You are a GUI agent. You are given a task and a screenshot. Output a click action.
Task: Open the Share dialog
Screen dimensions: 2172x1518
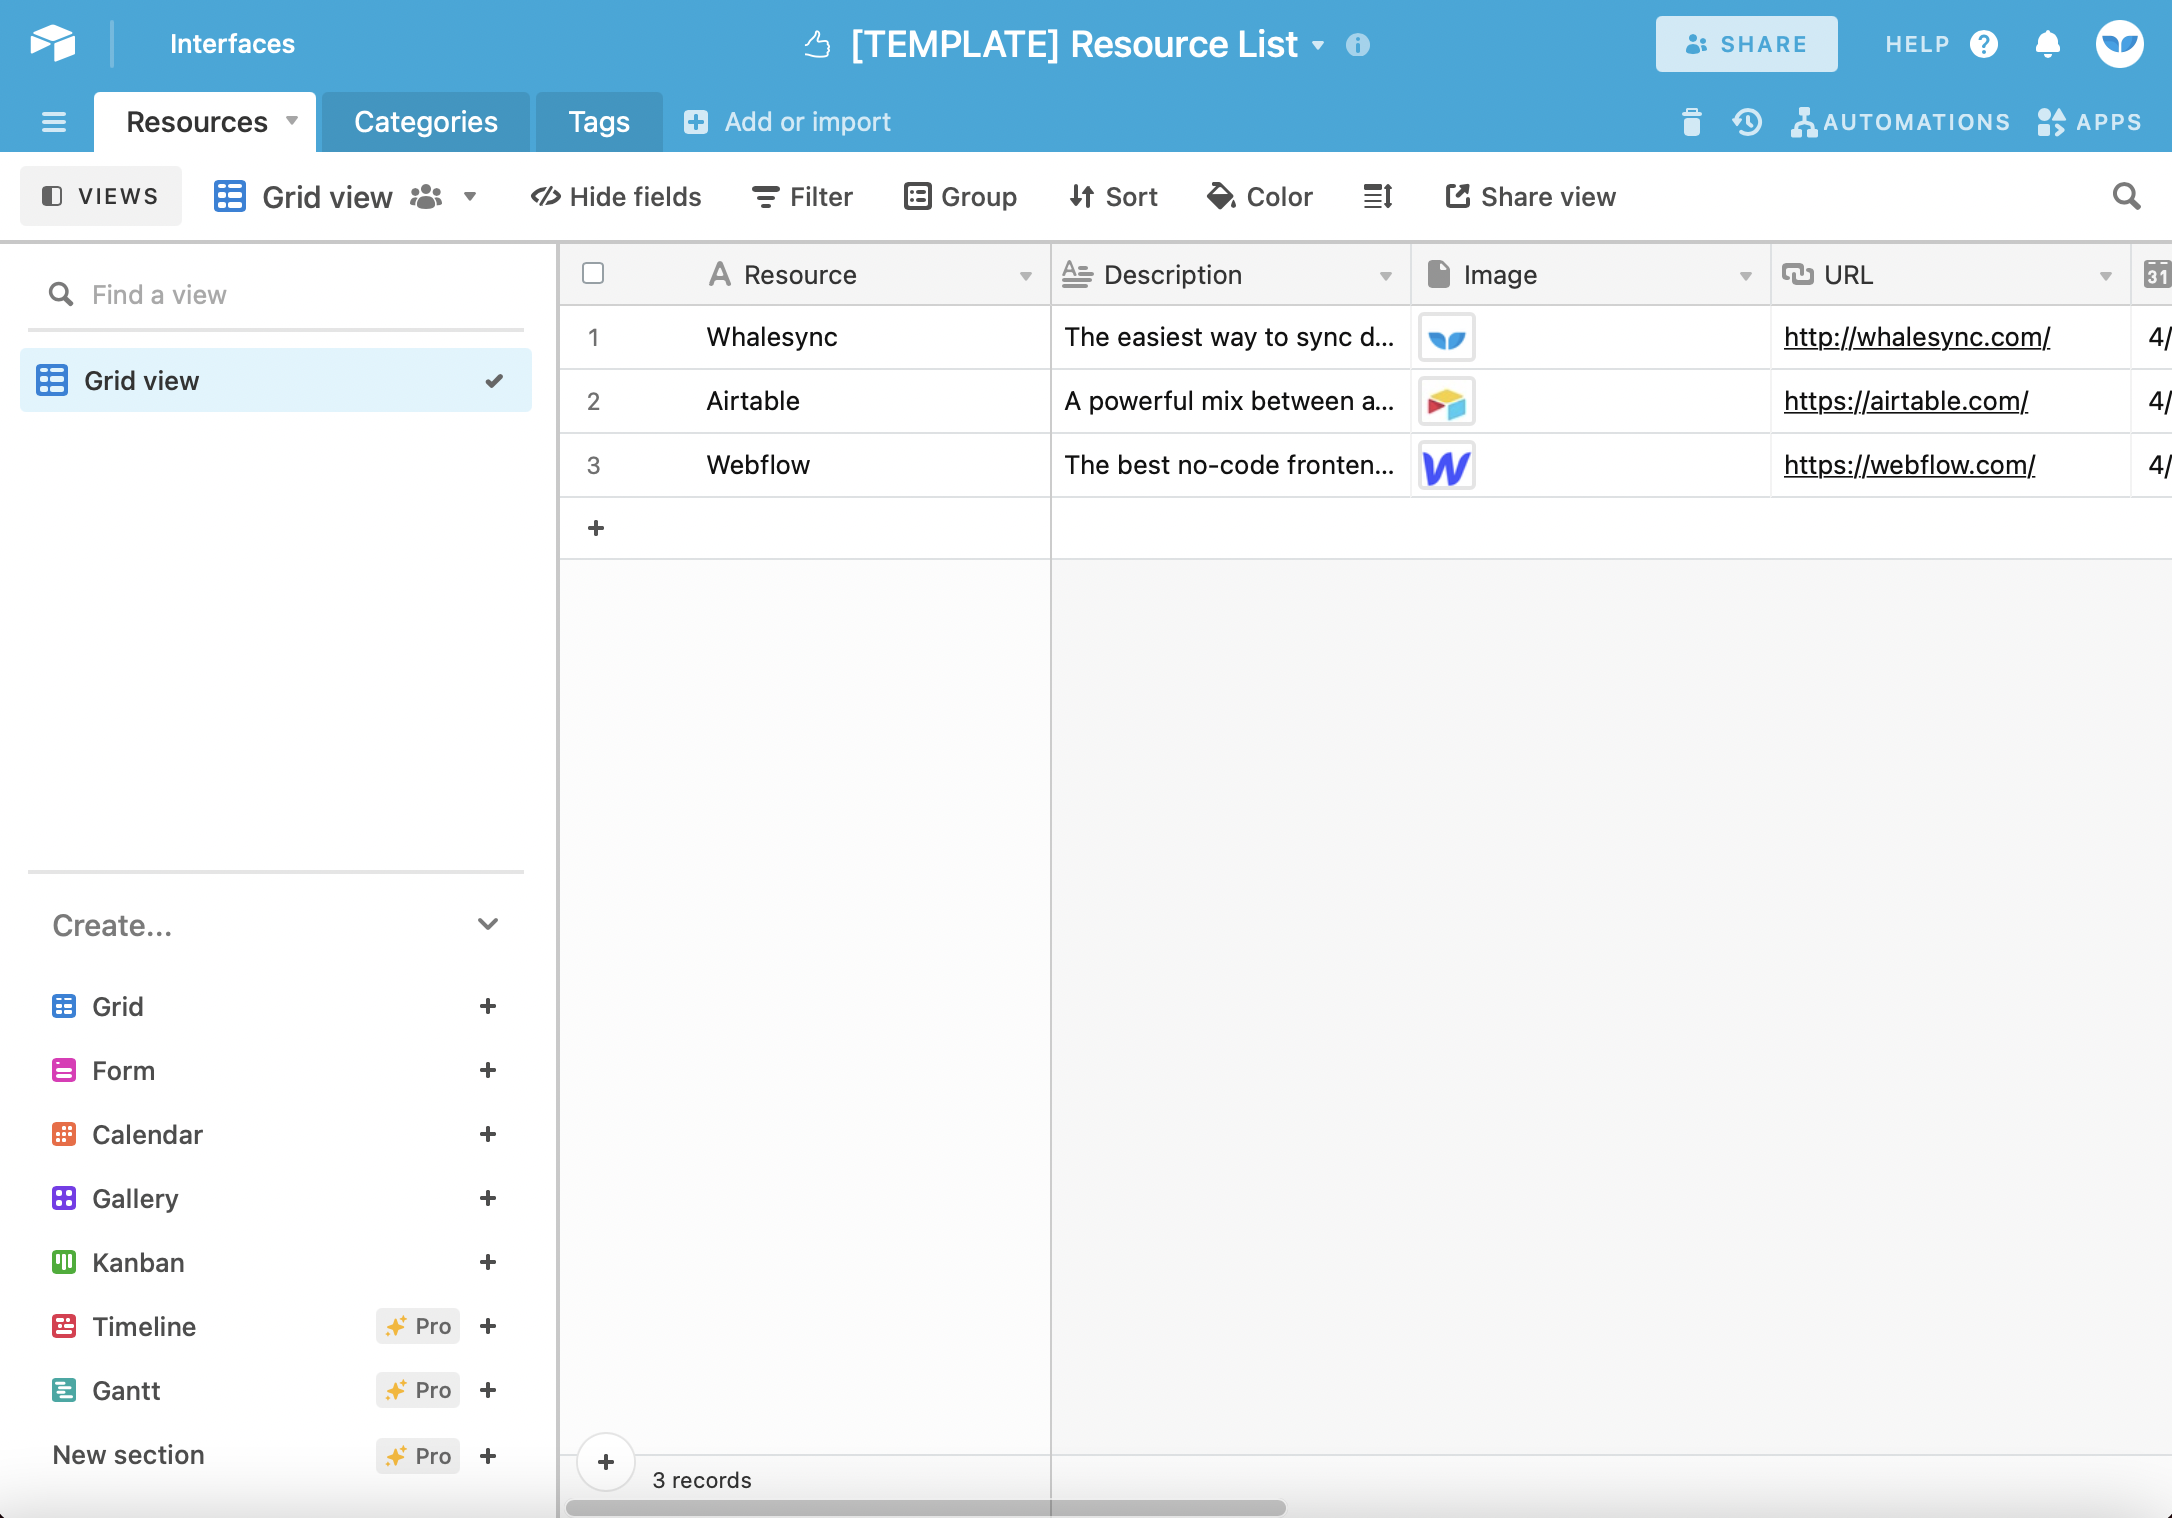(x=1746, y=43)
